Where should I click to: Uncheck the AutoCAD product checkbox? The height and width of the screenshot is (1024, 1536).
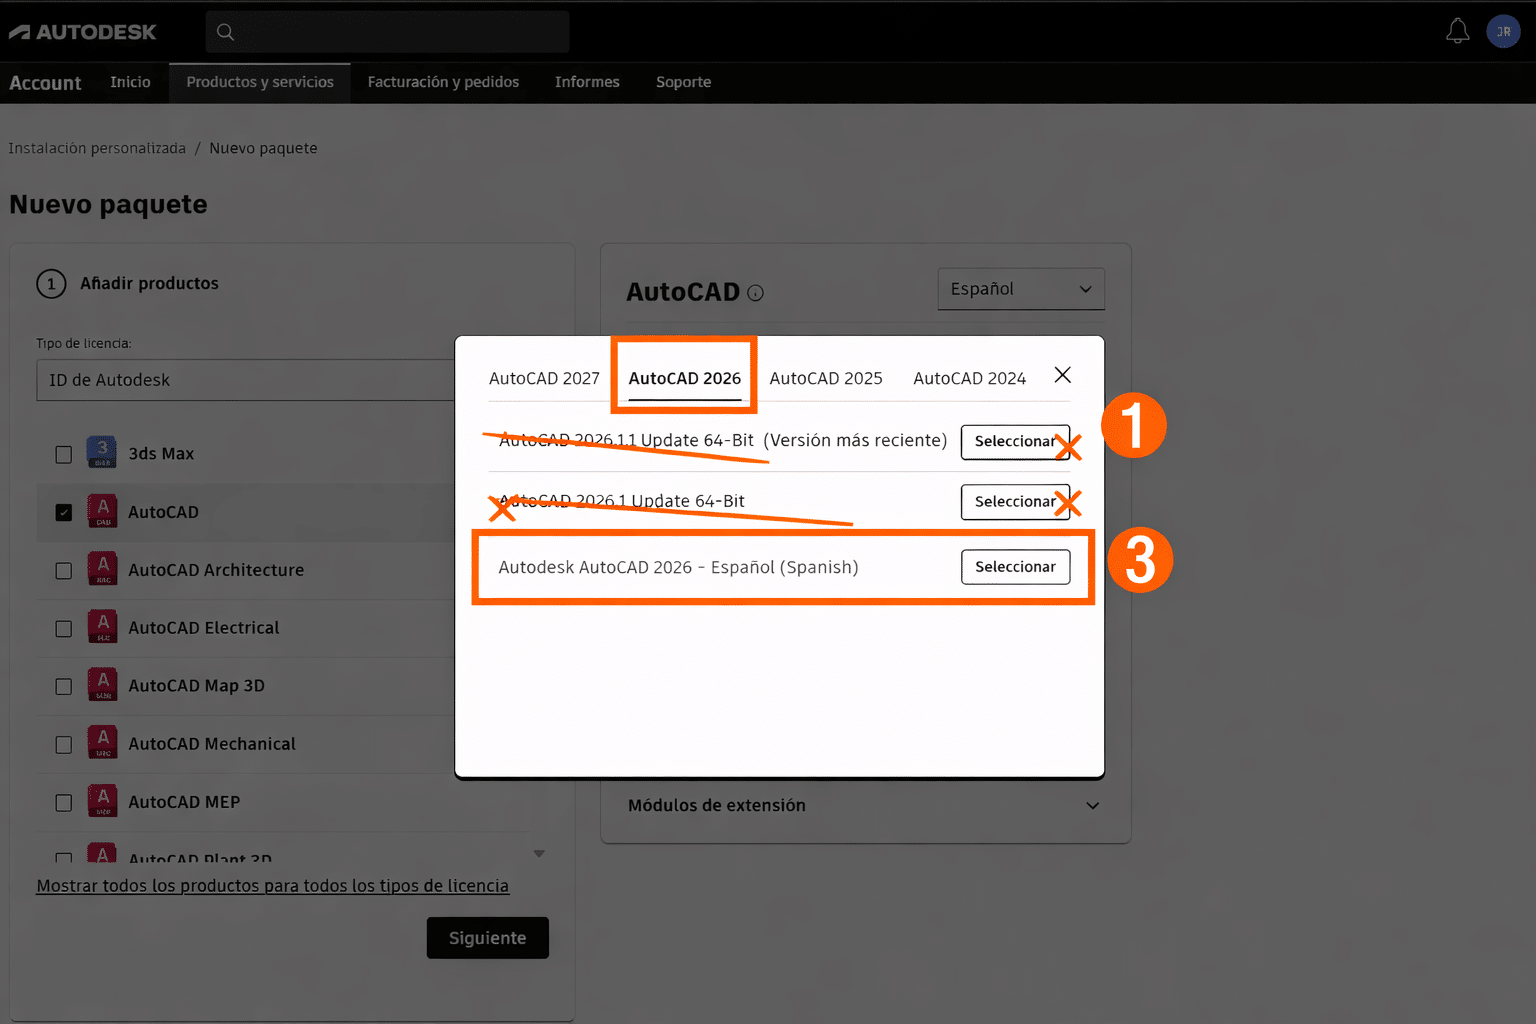click(63, 511)
